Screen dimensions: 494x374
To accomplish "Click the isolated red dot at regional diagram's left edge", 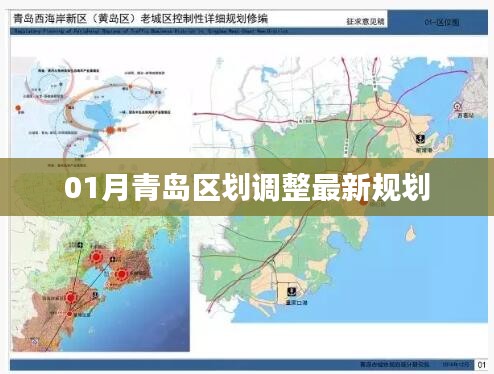I will point(18,108).
